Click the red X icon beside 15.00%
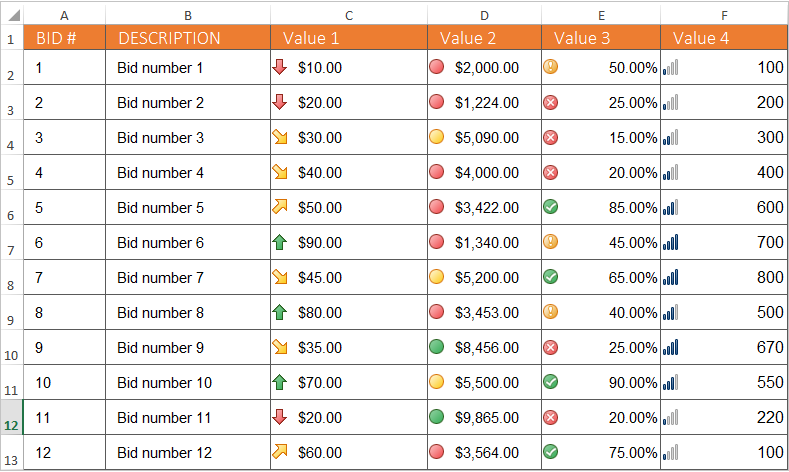 pyautogui.click(x=550, y=137)
